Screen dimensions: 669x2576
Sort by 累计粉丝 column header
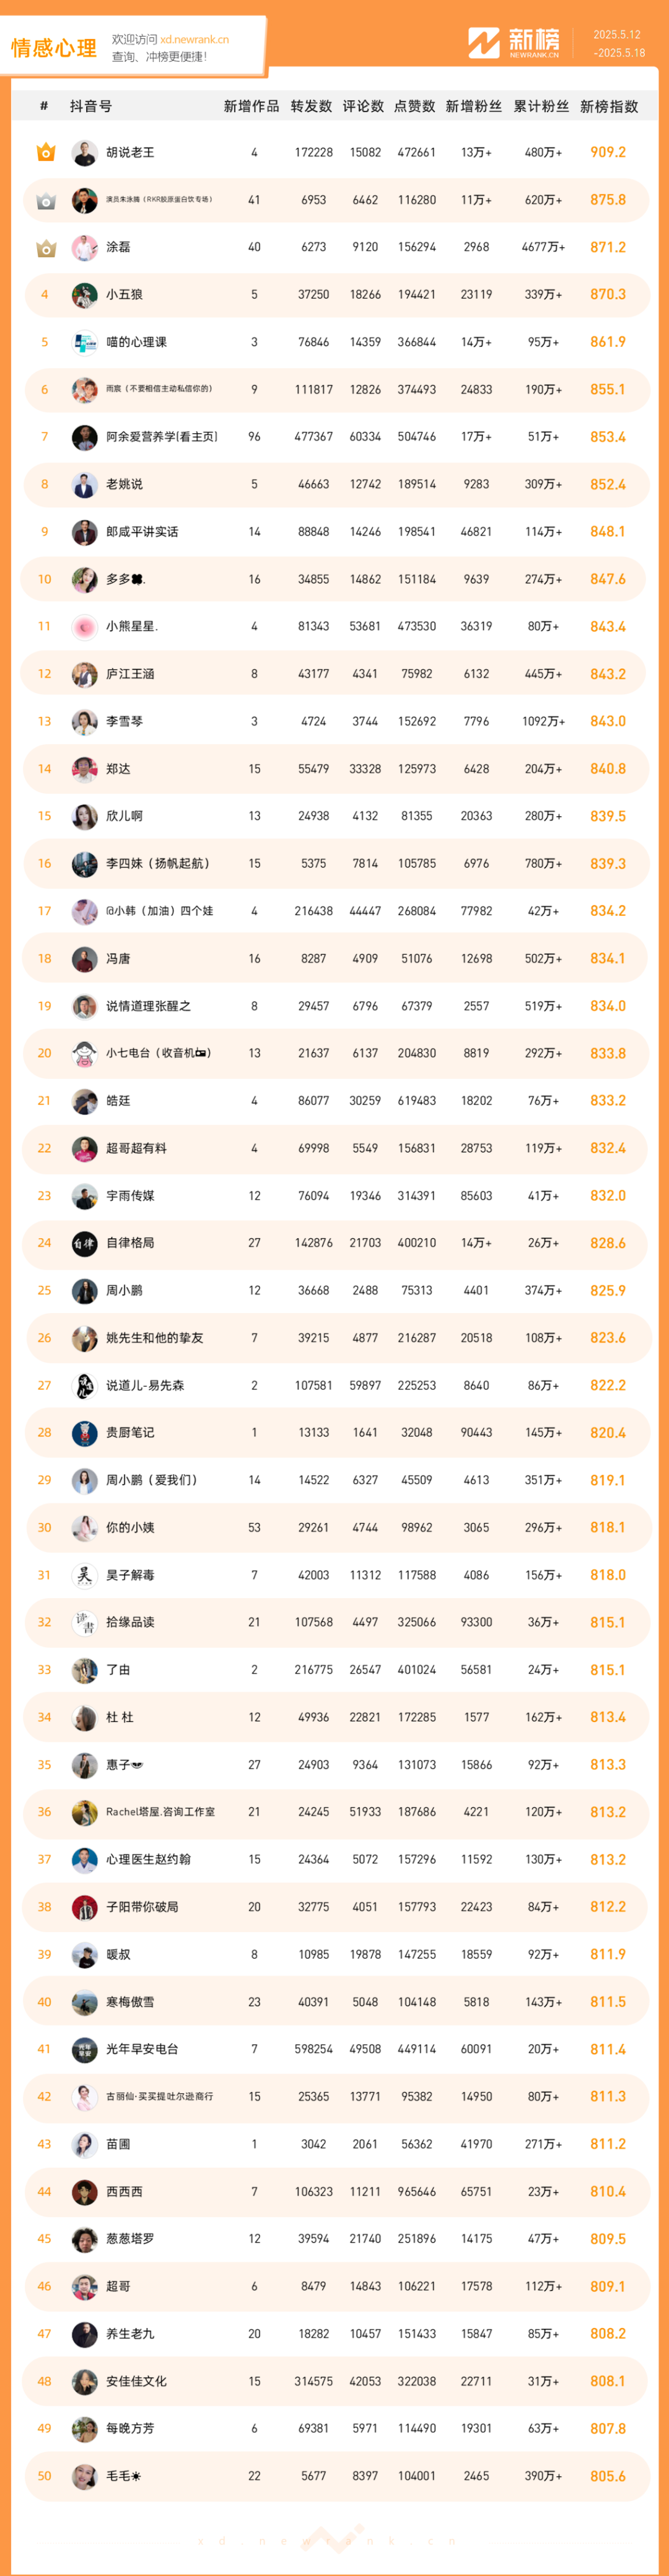pos(541,106)
